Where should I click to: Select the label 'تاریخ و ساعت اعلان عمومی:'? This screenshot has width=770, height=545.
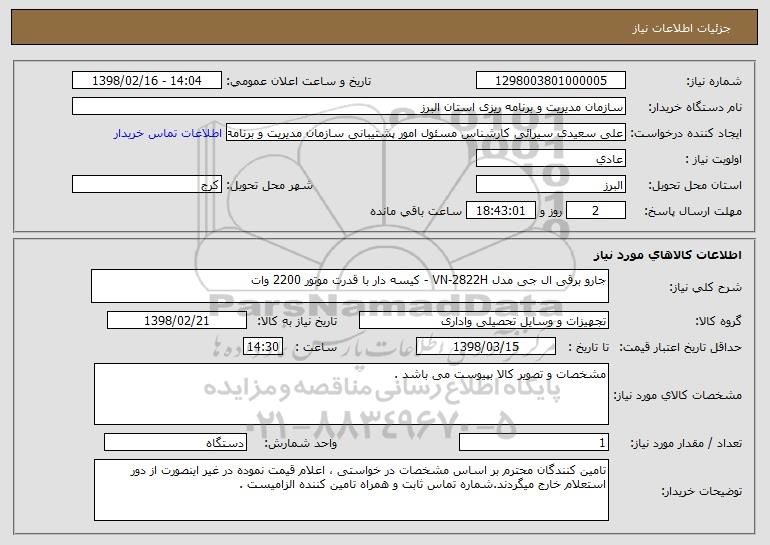[x=299, y=81]
